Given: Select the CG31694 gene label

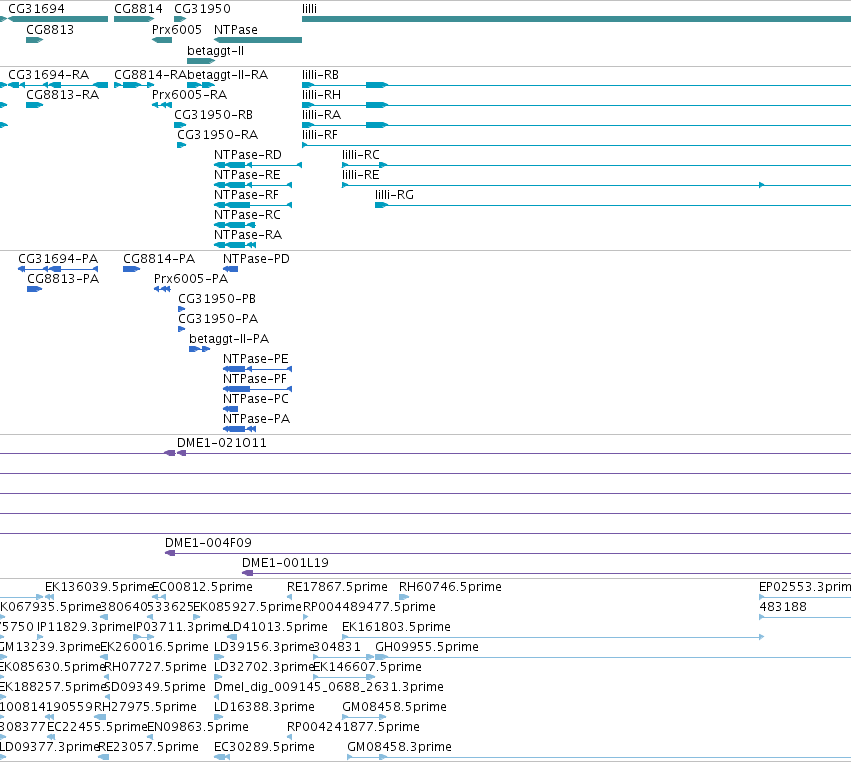Looking at the screenshot, I should (x=36, y=9).
